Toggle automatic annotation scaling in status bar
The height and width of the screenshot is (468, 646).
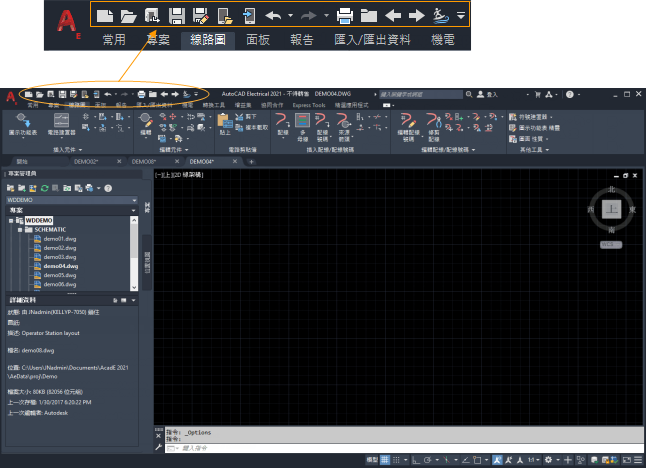click(509, 460)
